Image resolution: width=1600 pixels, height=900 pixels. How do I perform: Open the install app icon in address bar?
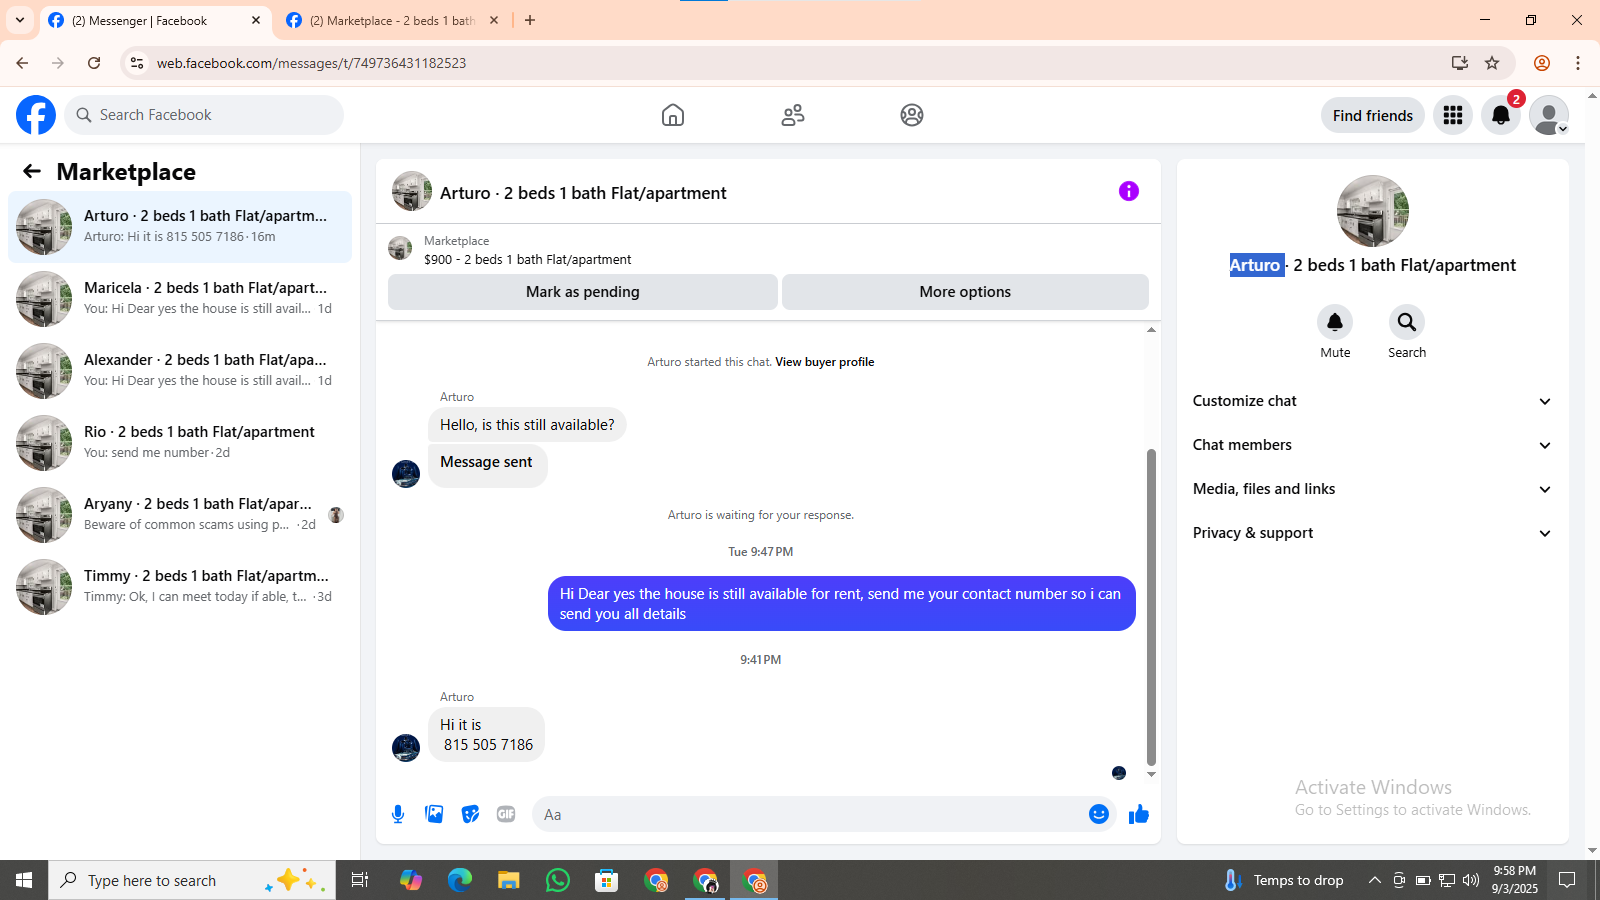pyautogui.click(x=1460, y=63)
